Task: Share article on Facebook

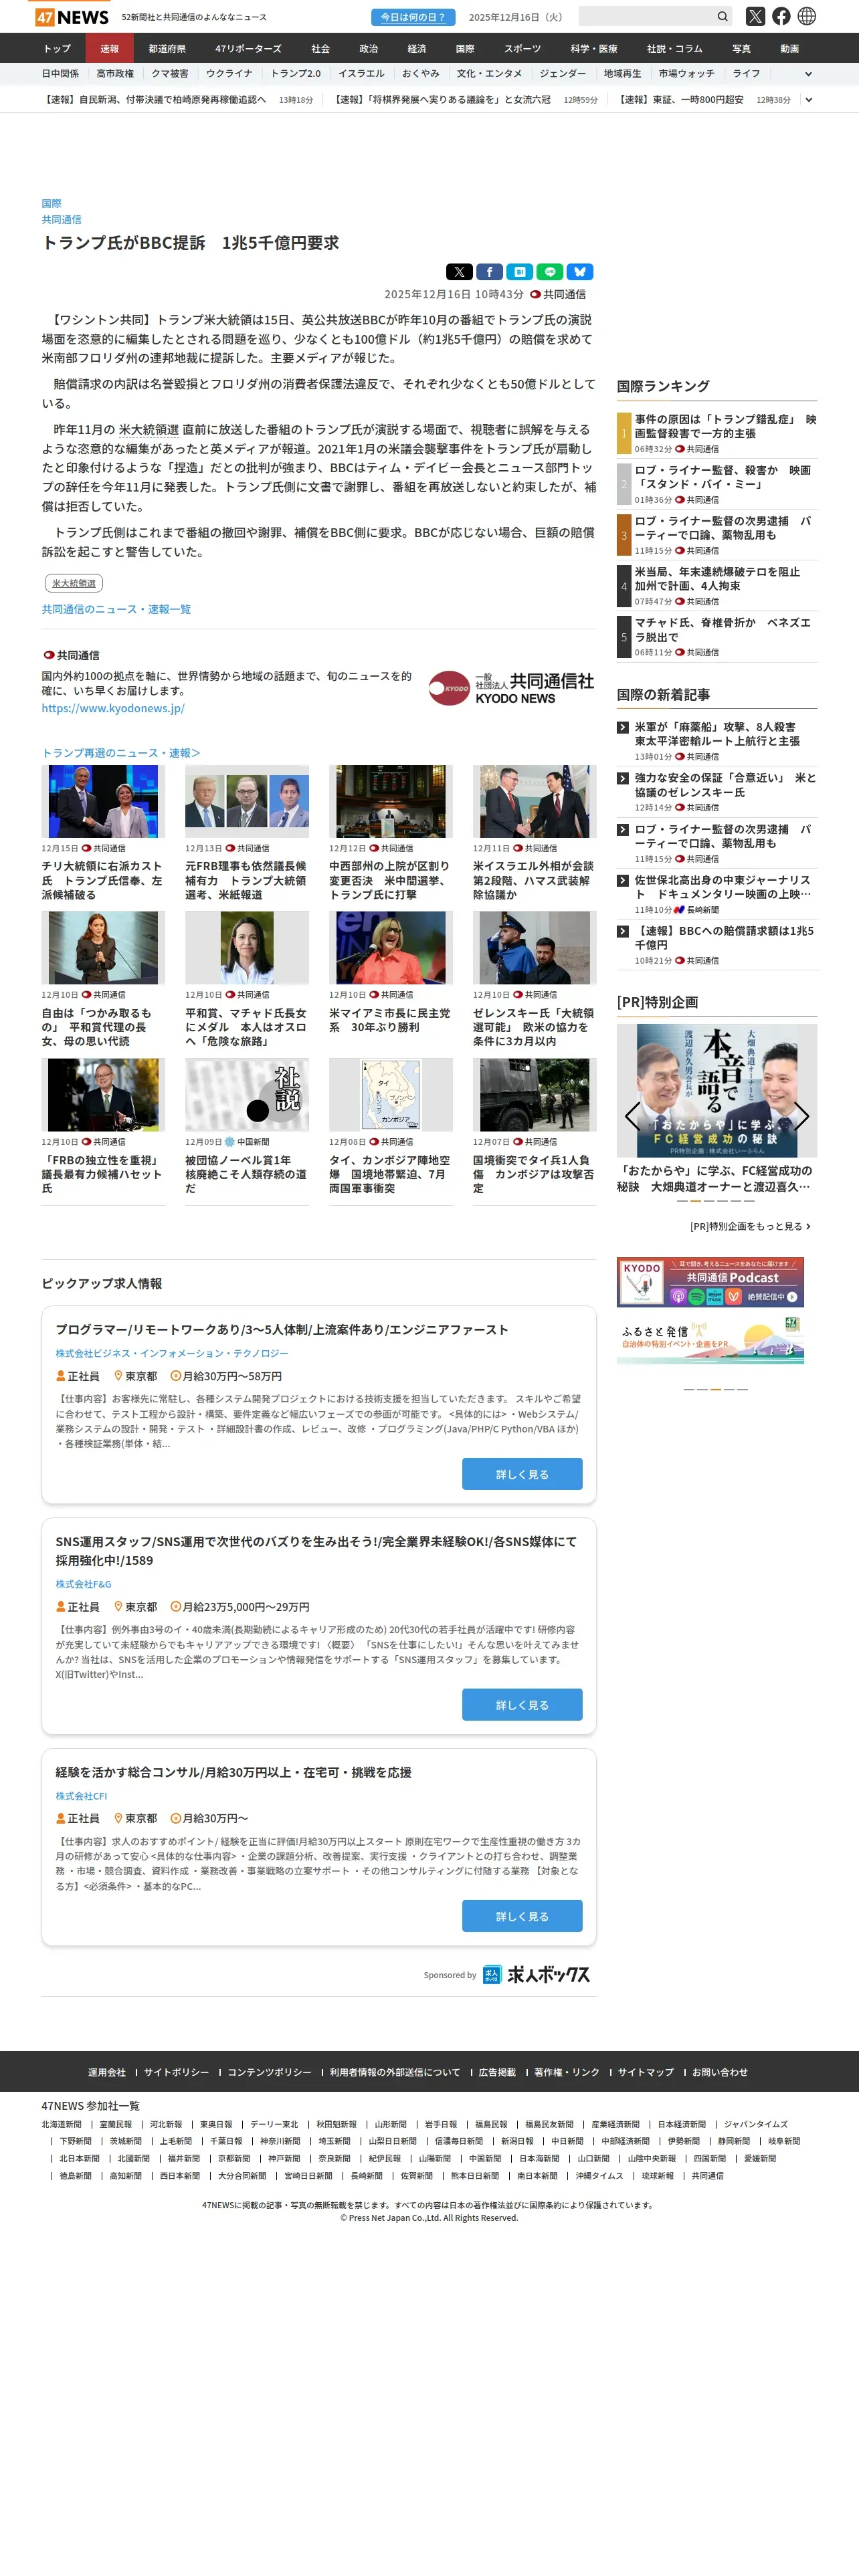Action: [x=489, y=272]
